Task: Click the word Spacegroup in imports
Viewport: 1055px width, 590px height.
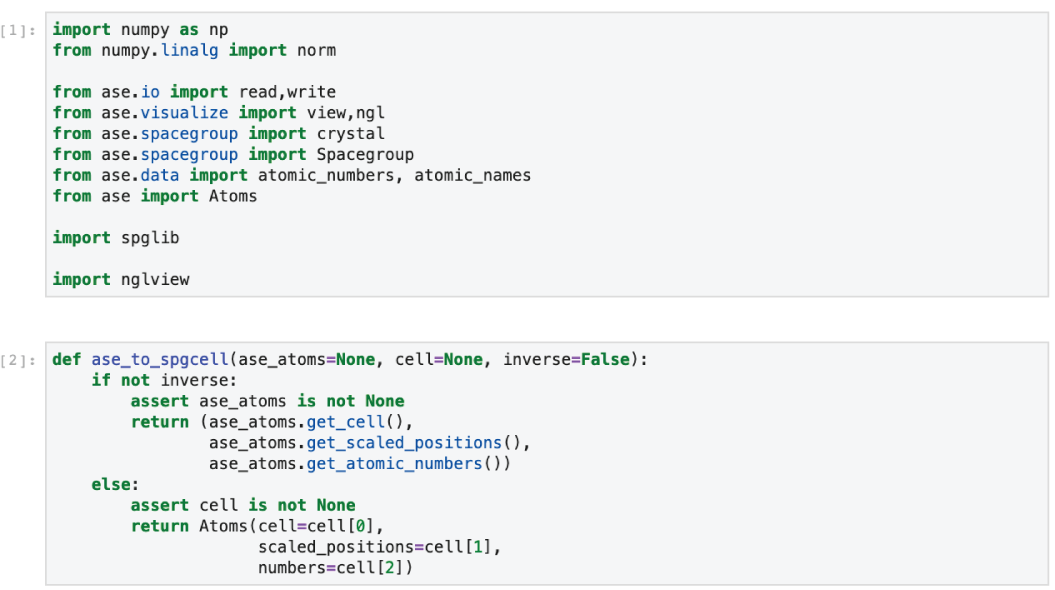Action: click(x=365, y=155)
